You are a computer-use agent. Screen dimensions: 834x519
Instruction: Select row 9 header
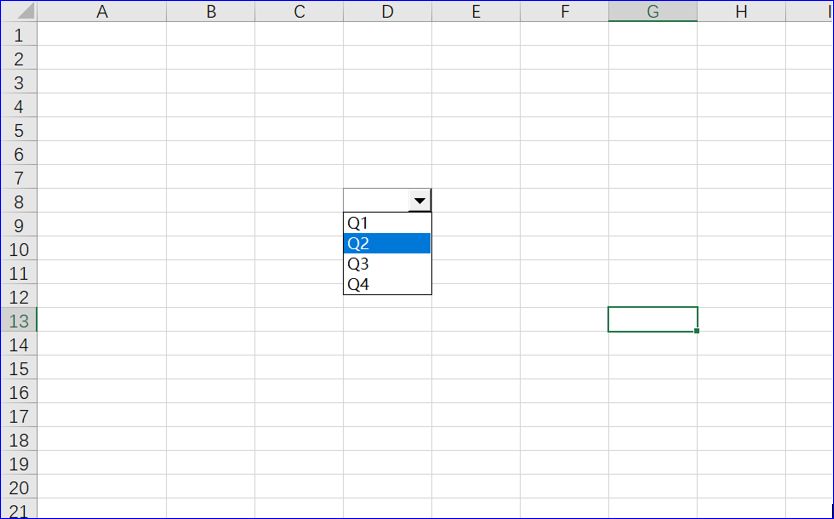pyautogui.click(x=19, y=225)
